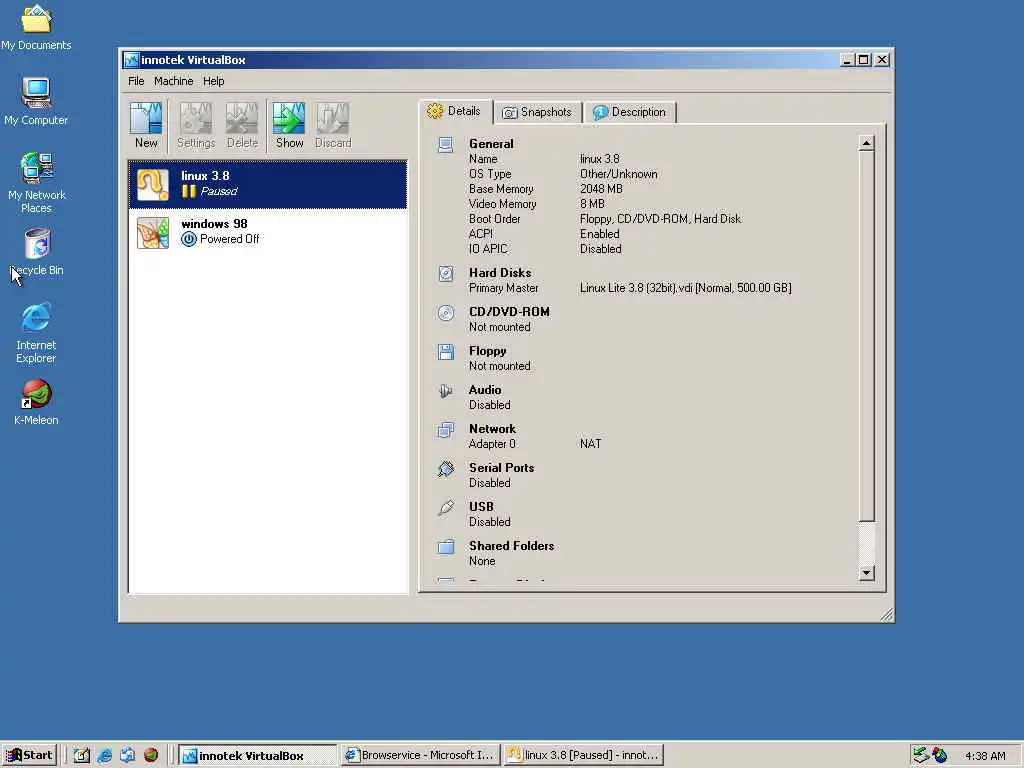Click the 8 MB video memory value
Viewport: 1024px width, 768px height.
pos(592,204)
